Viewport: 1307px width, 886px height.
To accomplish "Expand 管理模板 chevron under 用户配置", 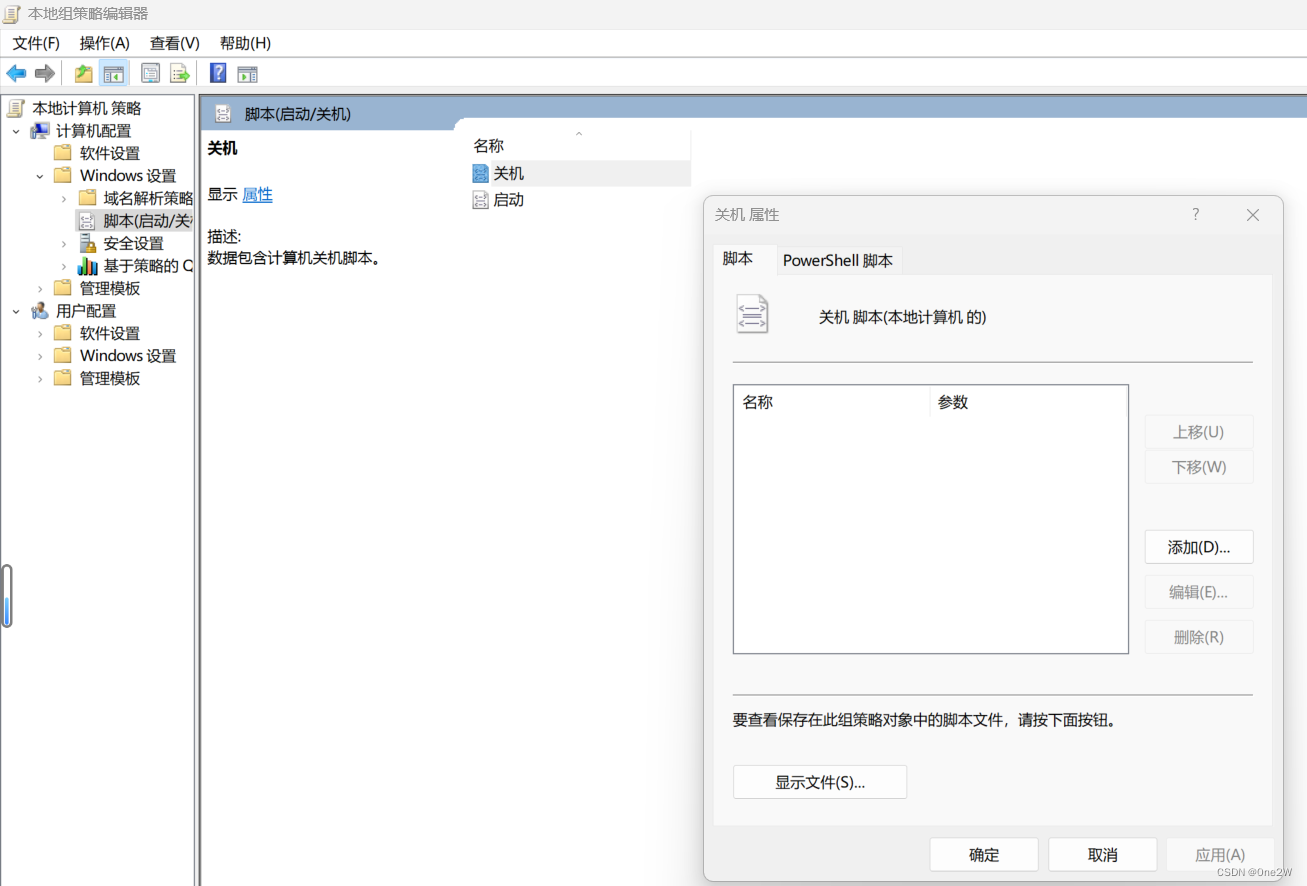I will click(x=40, y=378).
